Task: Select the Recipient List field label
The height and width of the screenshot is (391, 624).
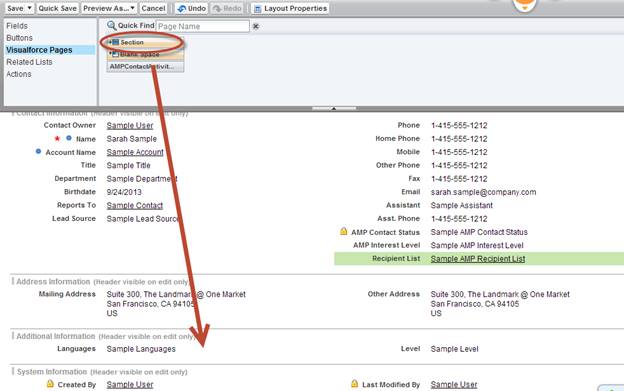Action: (x=396, y=259)
